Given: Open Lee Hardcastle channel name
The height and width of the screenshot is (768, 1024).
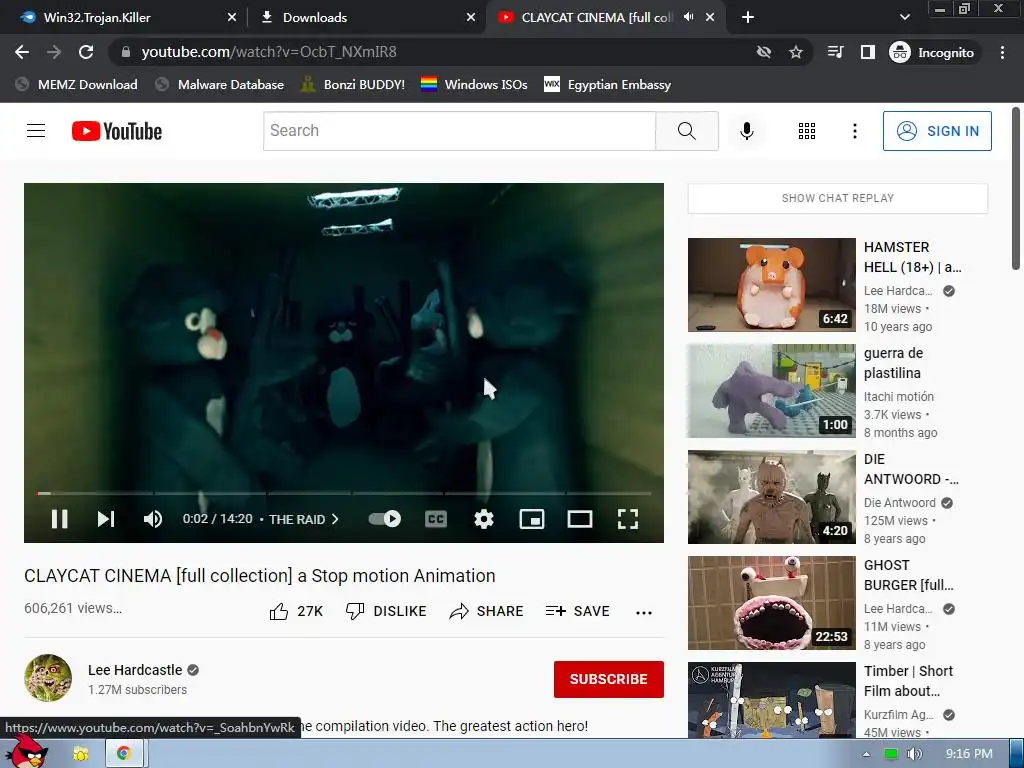Looking at the screenshot, I should tap(135, 670).
